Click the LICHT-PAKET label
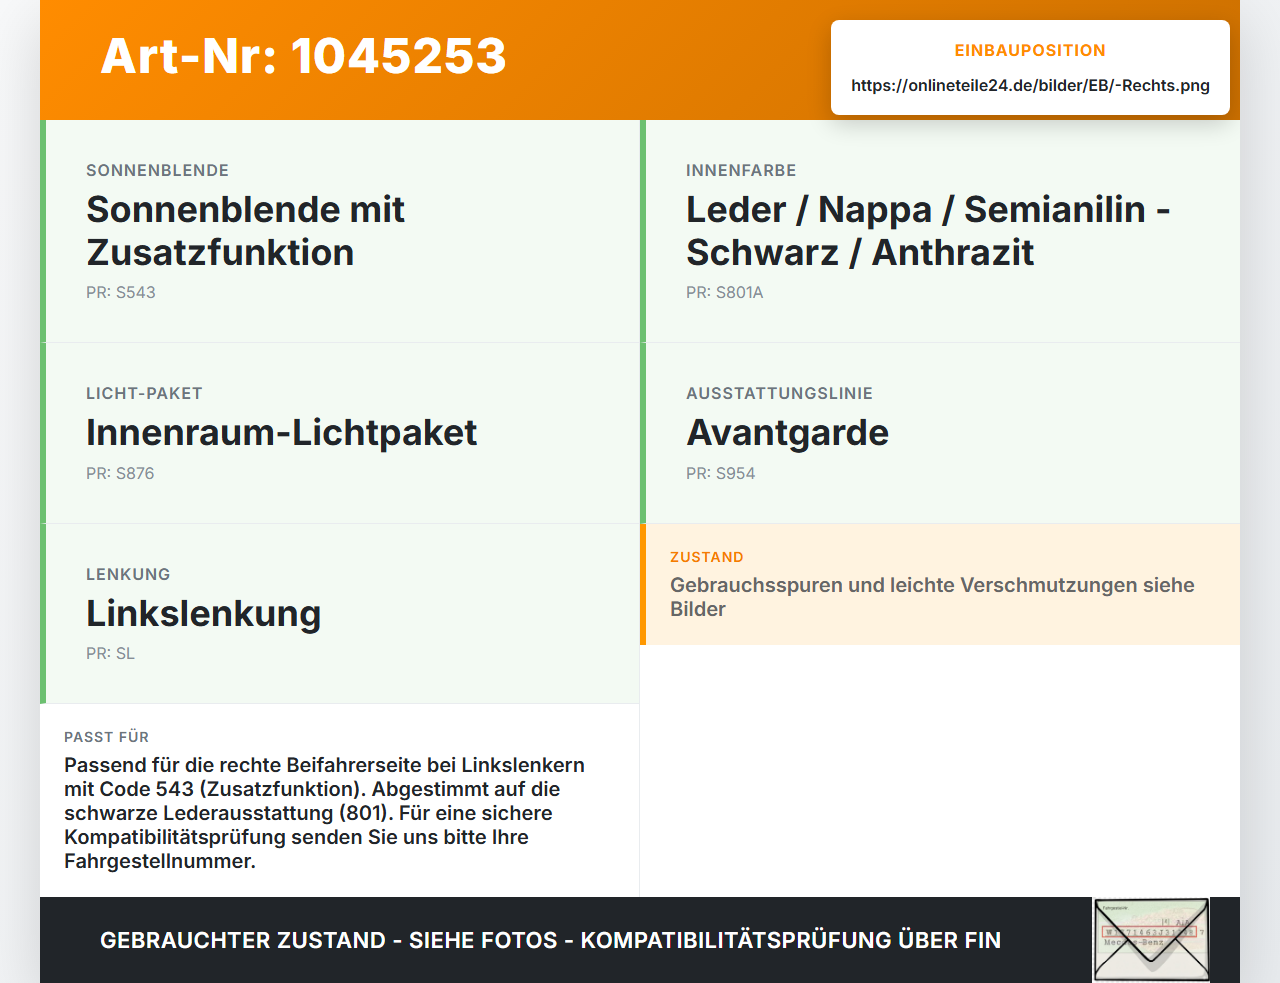The width and height of the screenshot is (1280, 983). (x=144, y=394)
